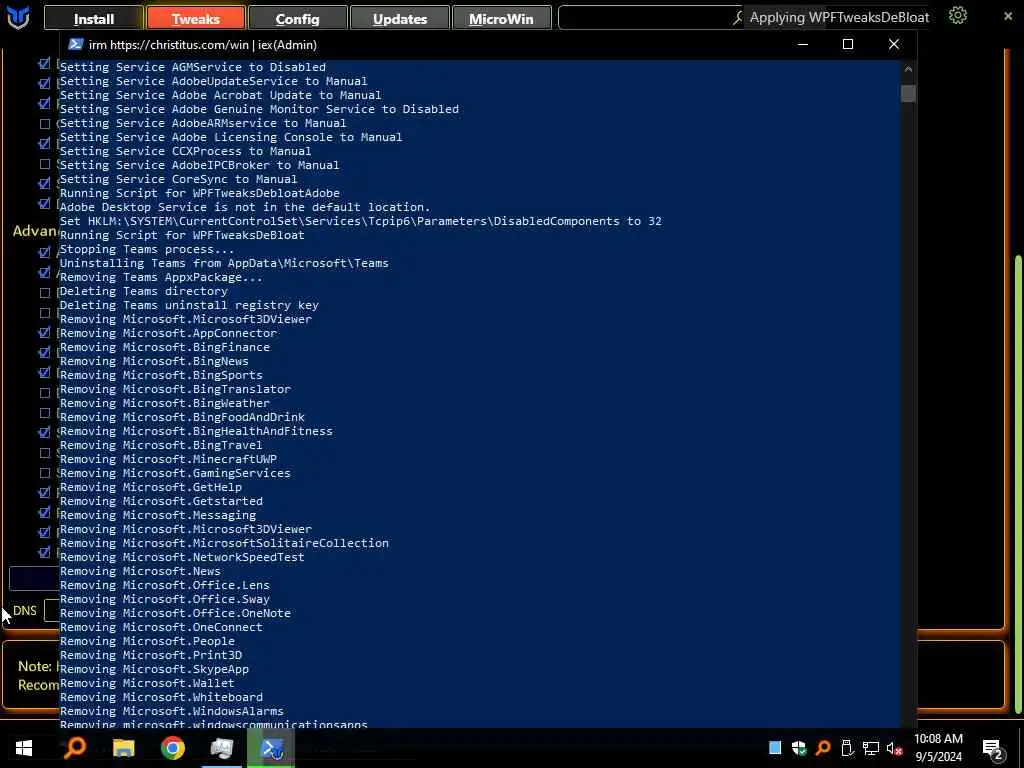This screenshot has height=768, width=1024.
Task: Click the 'Uninstalling Teams from AppData' line
Action: click(224, 263)
